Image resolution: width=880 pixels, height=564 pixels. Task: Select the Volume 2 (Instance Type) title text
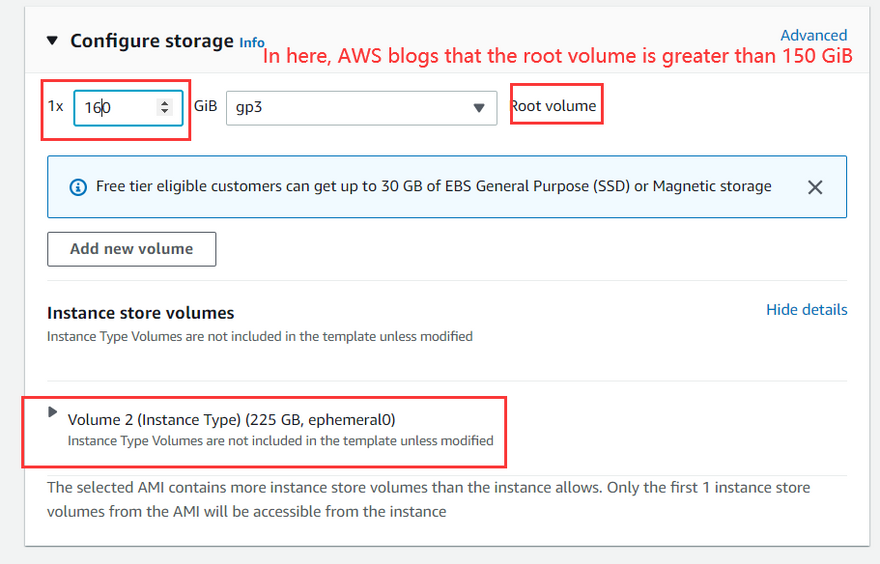click(x=232, y=419)
